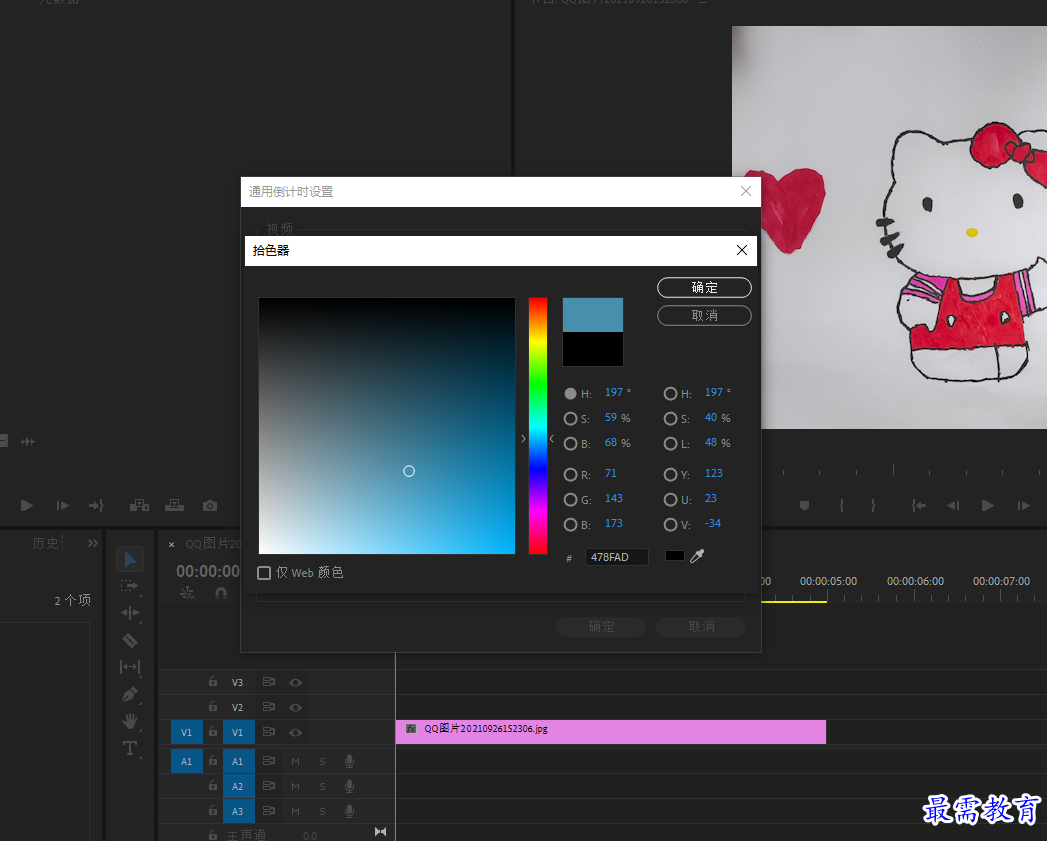The width and height of the screenshot is (1047, 841).
Task: Expand the History panel overflow chevrons
Action: (93, 543)
